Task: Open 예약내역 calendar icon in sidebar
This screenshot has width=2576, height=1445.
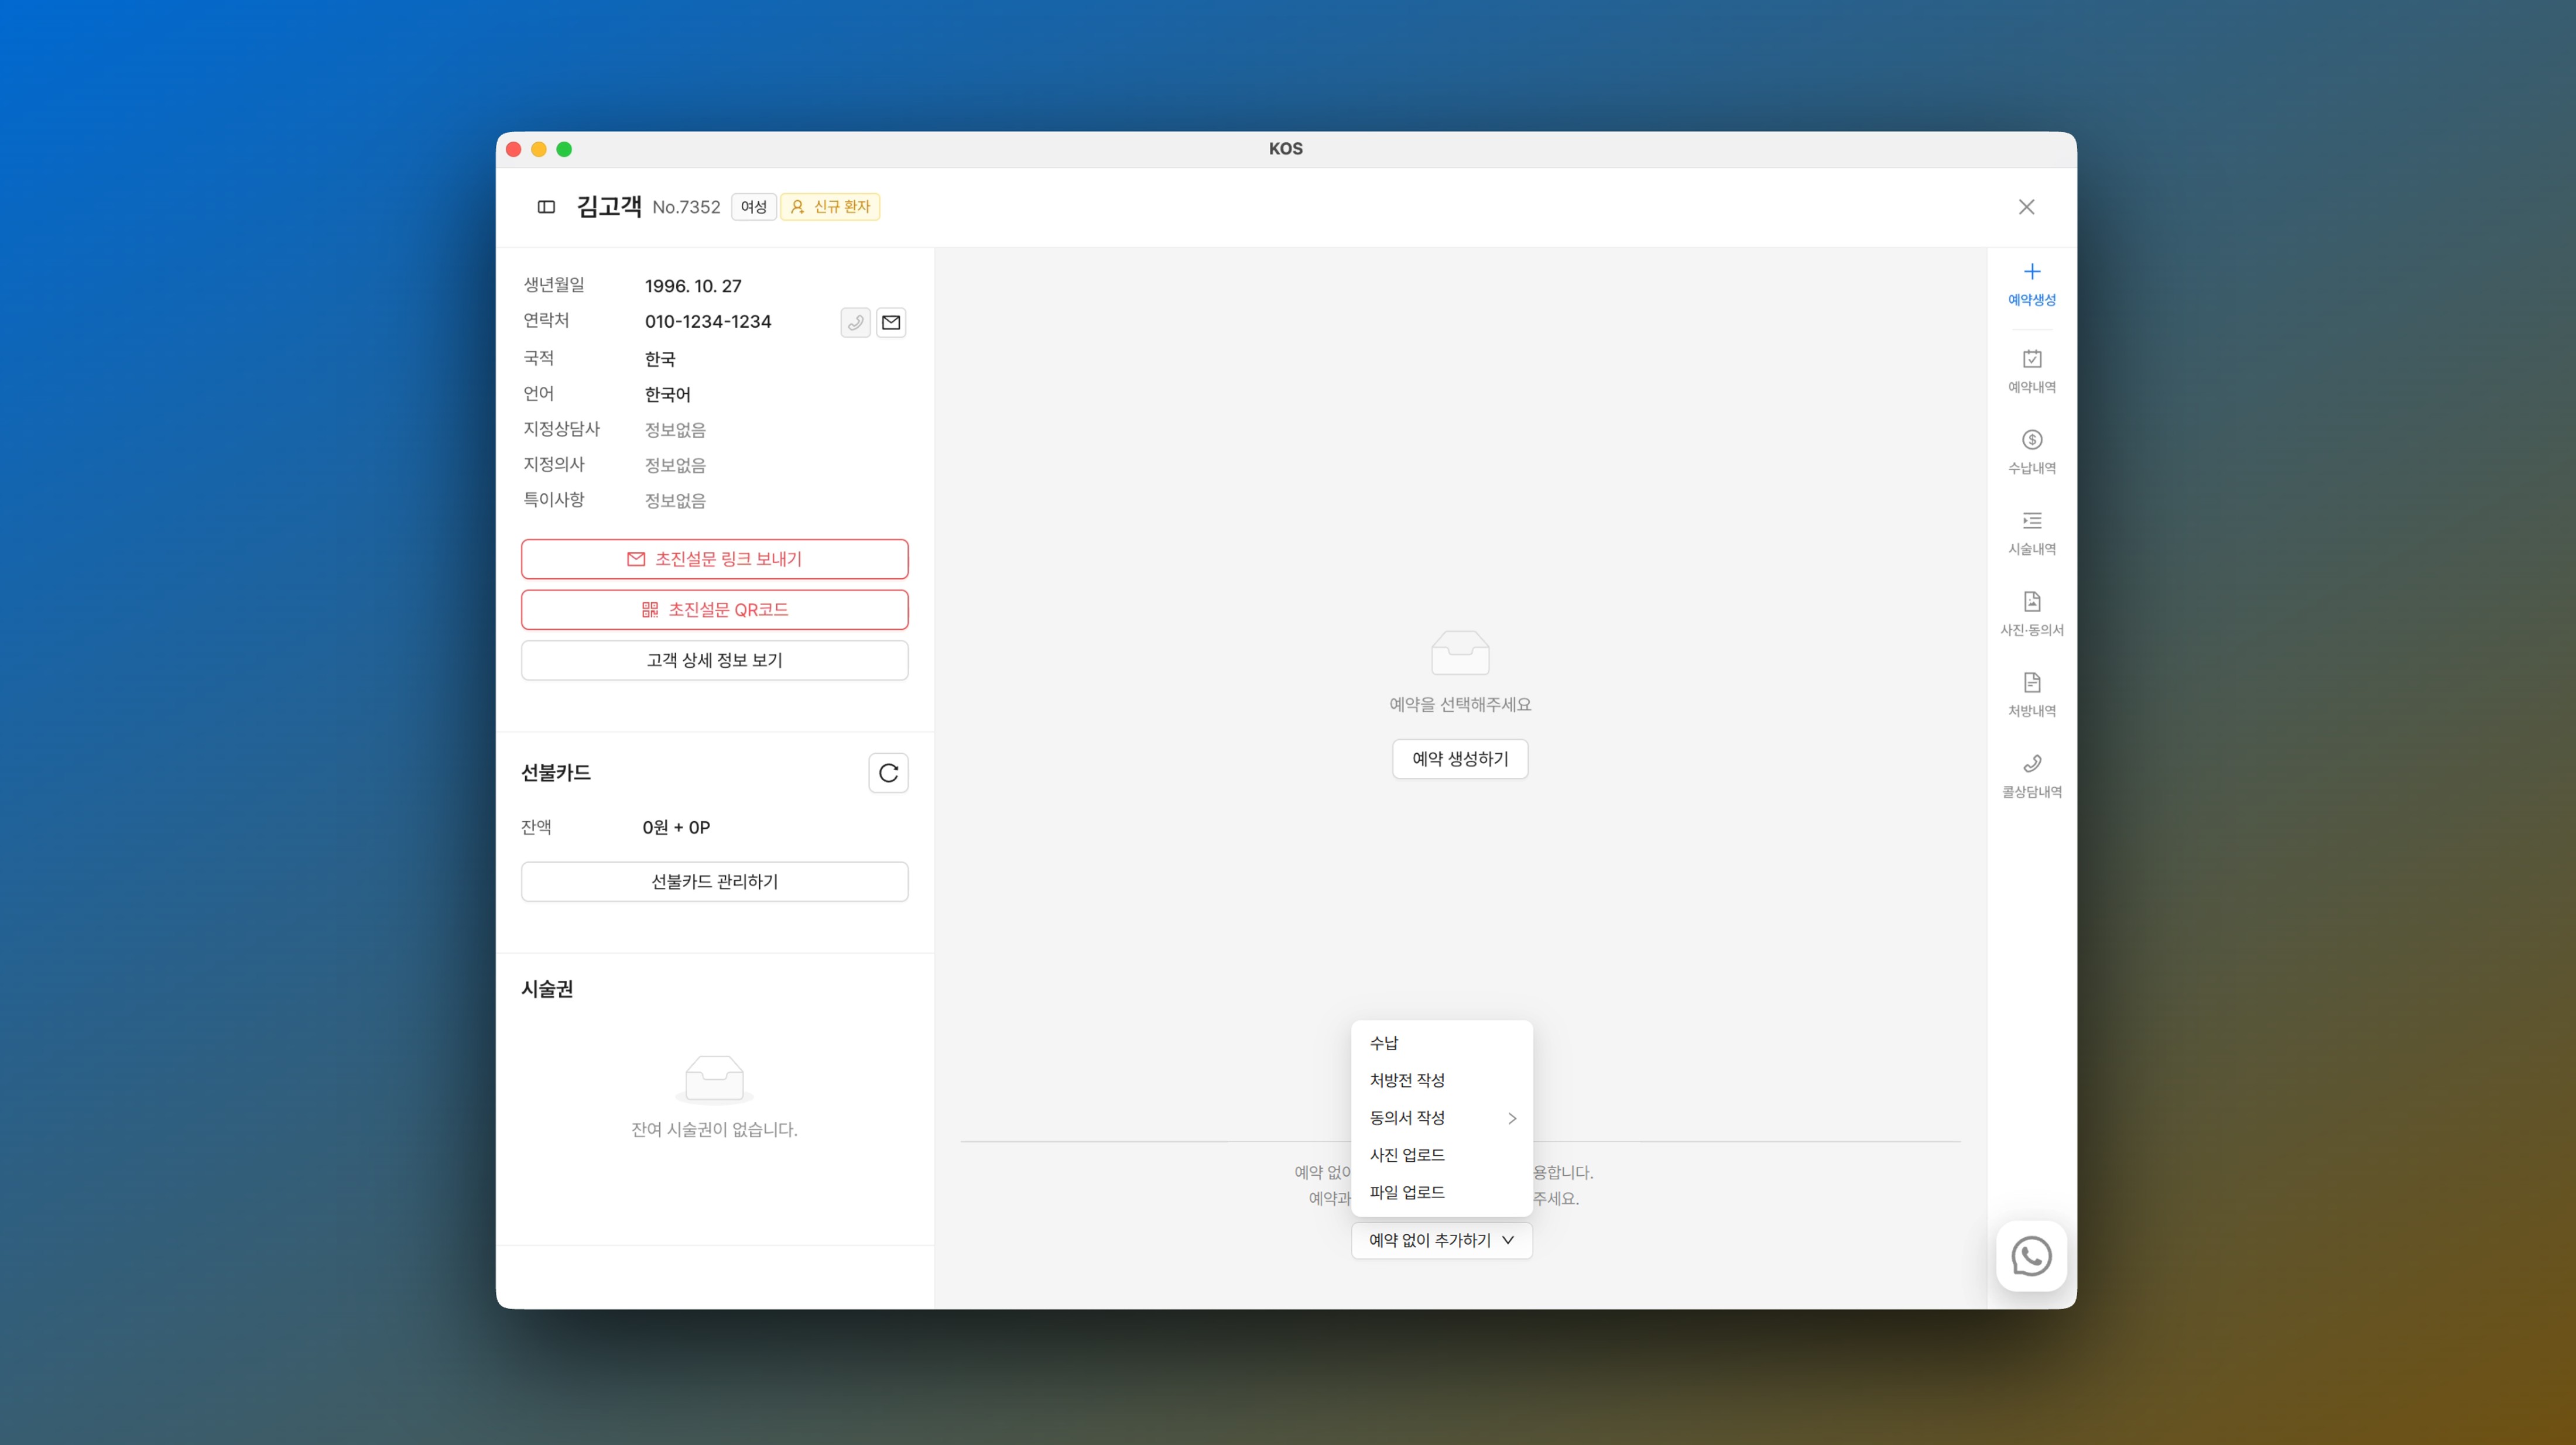Action: point(2031,359)
